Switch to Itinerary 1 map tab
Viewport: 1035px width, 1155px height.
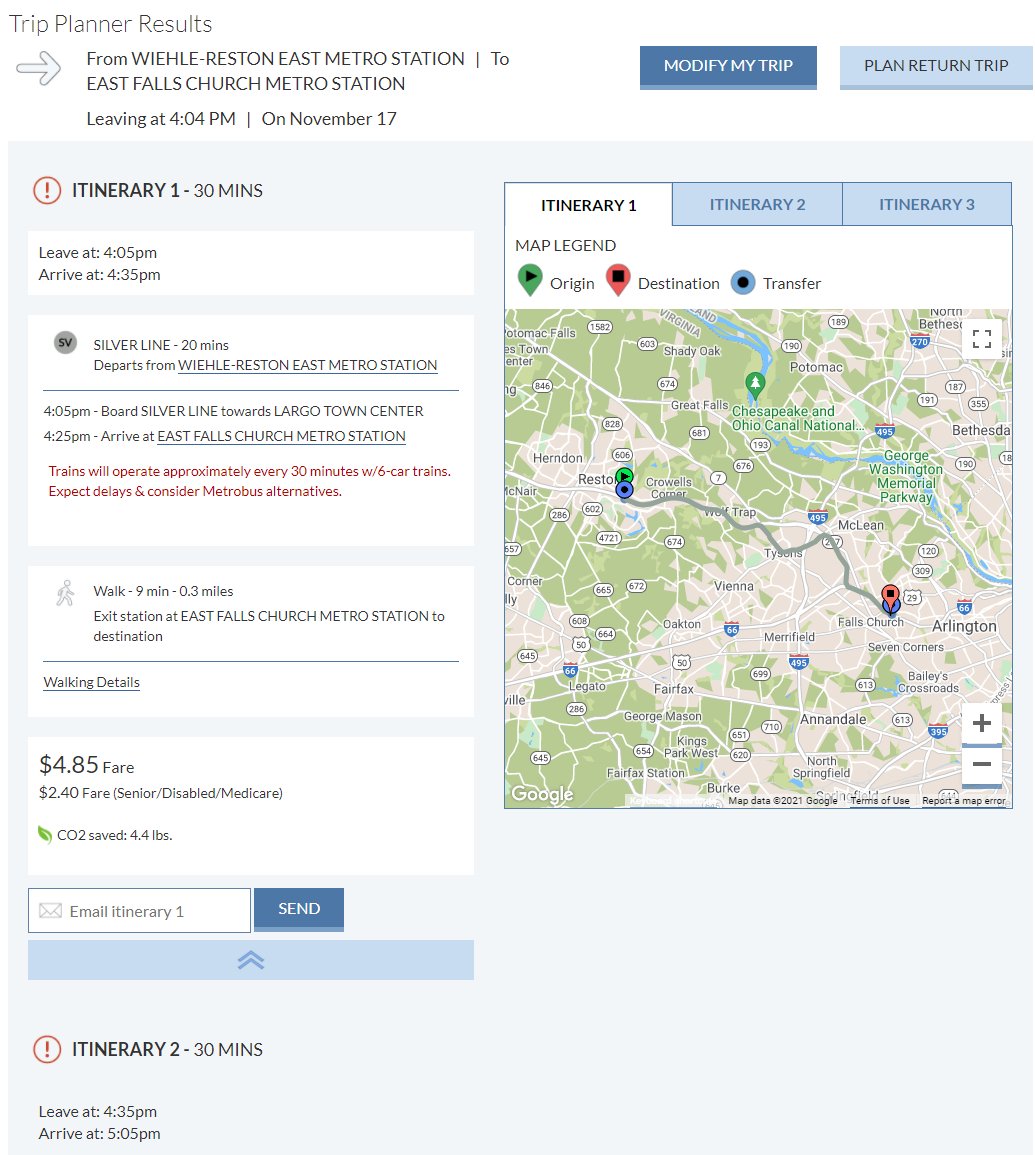coord(589,205)
